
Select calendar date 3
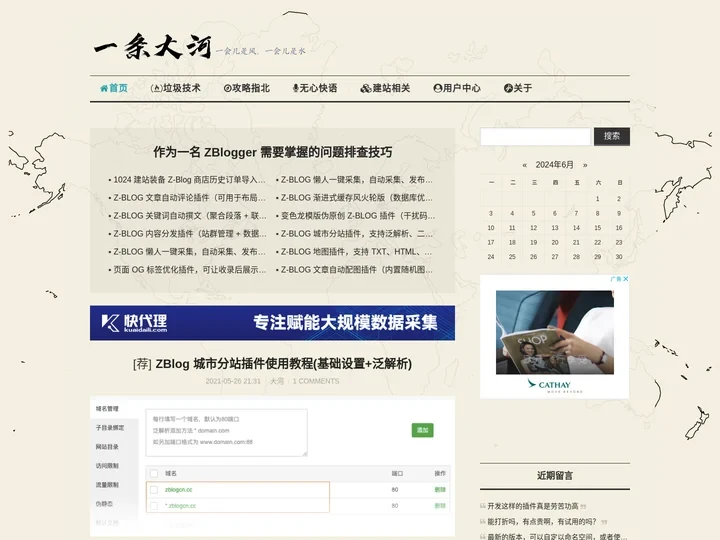click(491, 214)
